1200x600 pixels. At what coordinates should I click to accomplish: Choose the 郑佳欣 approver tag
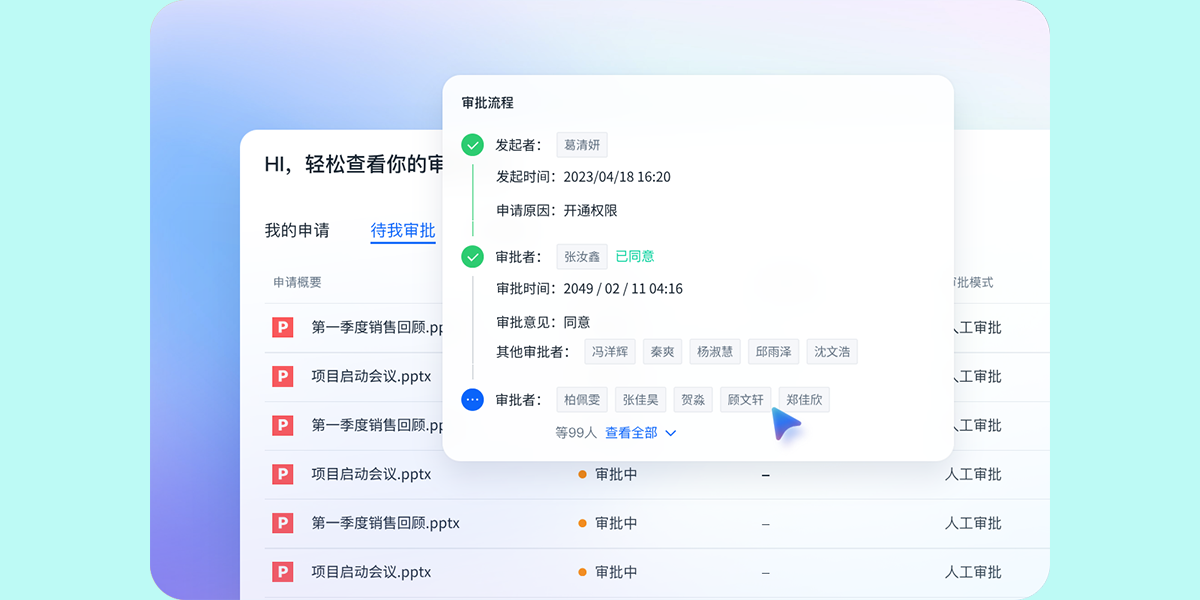tap(804, 400)
